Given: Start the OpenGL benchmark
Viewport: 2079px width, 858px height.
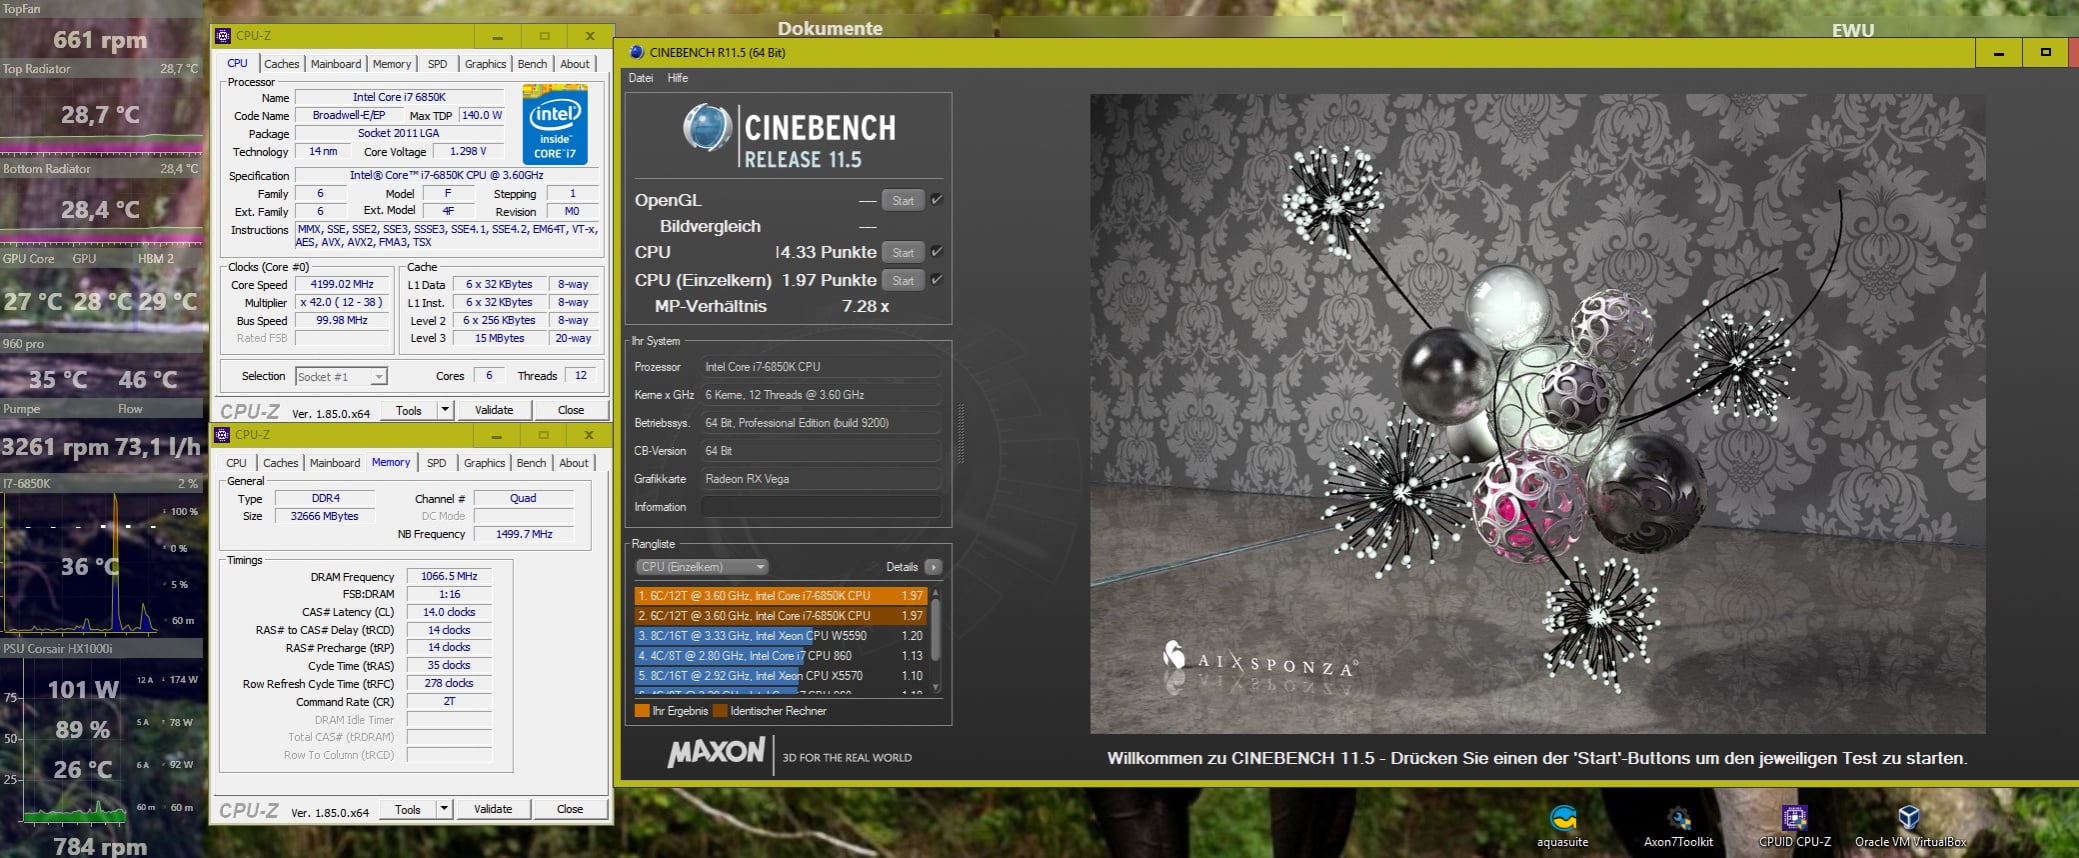Looking at the screenshot, I should click(x=903, y=200).
